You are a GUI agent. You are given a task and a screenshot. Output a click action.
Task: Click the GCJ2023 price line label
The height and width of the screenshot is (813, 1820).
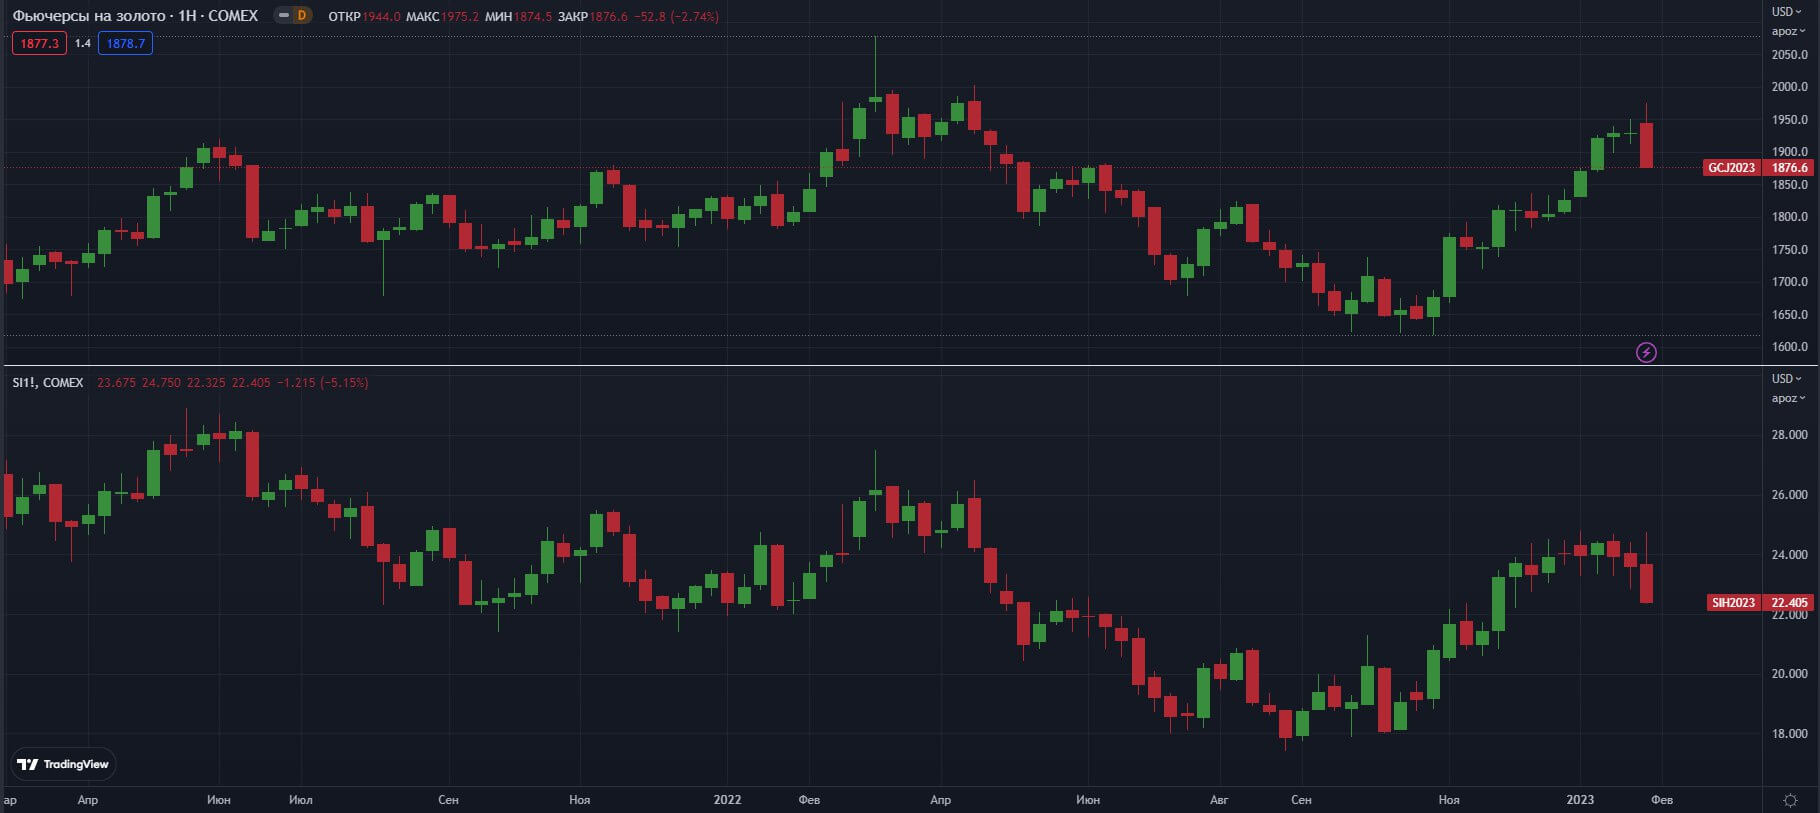coord(1731,168)
